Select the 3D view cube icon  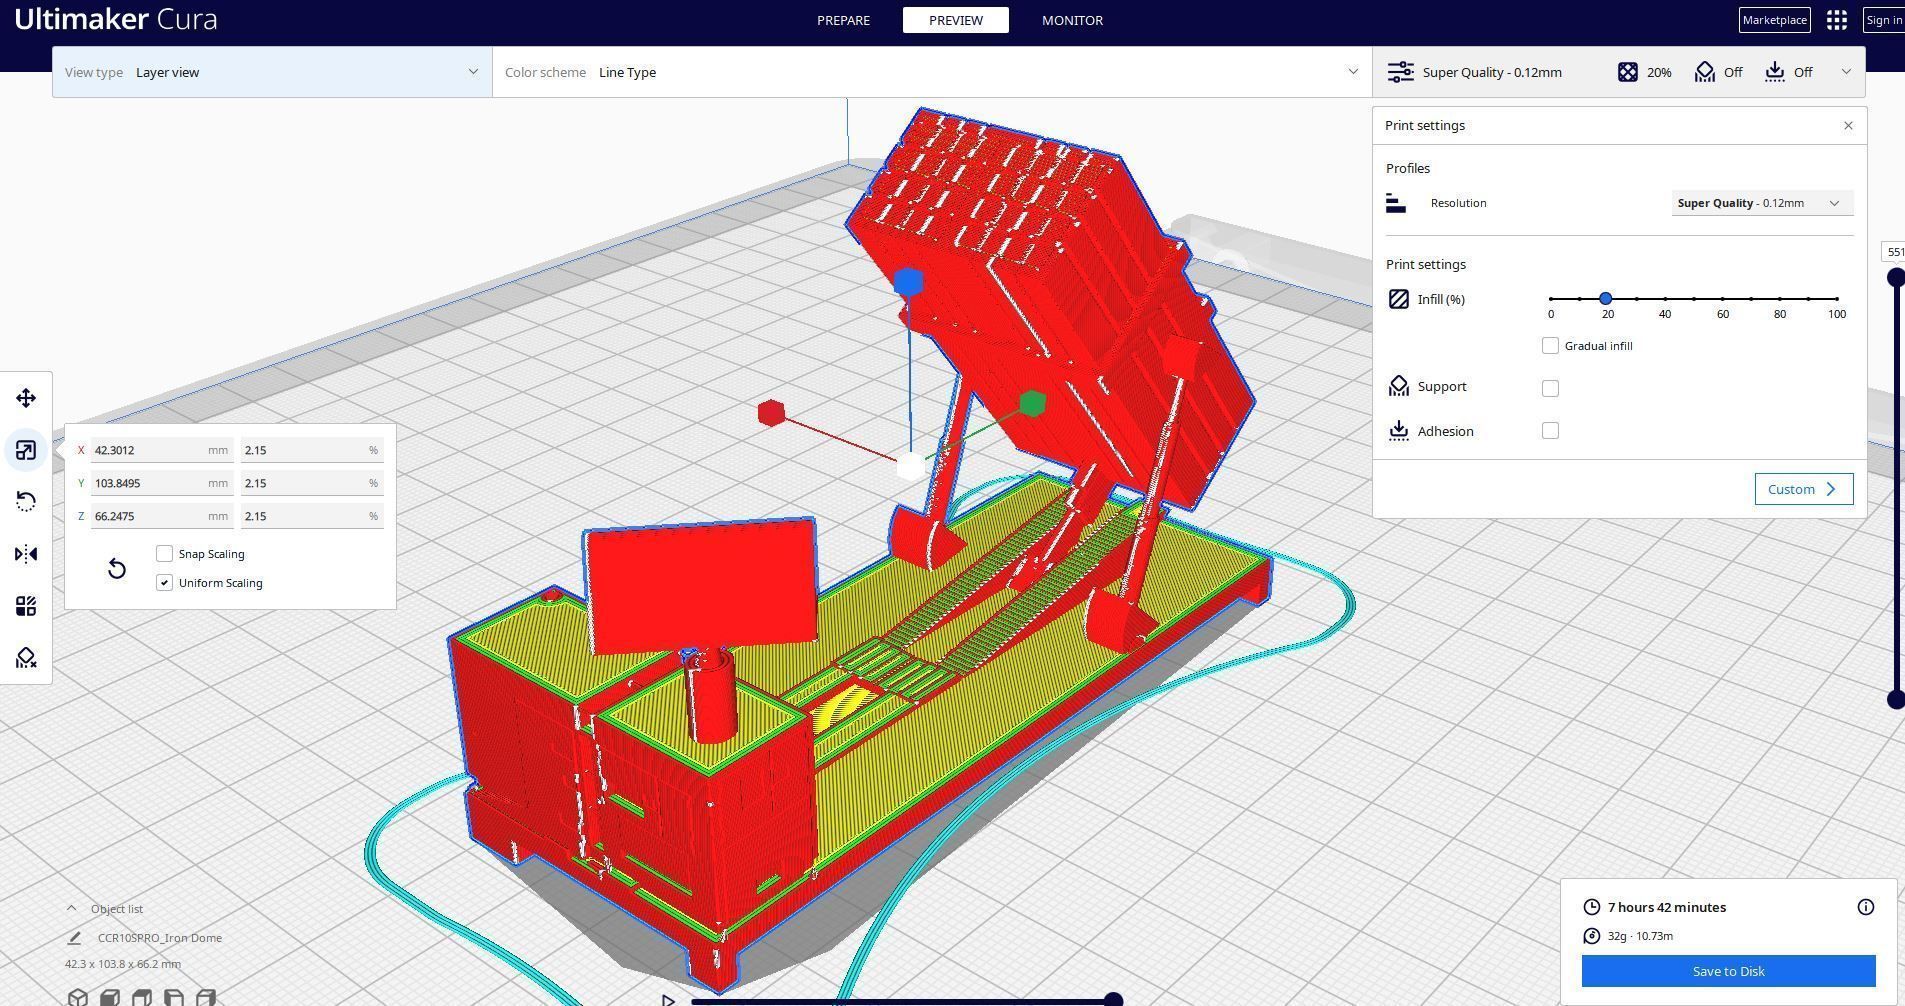tap(77, 997)
